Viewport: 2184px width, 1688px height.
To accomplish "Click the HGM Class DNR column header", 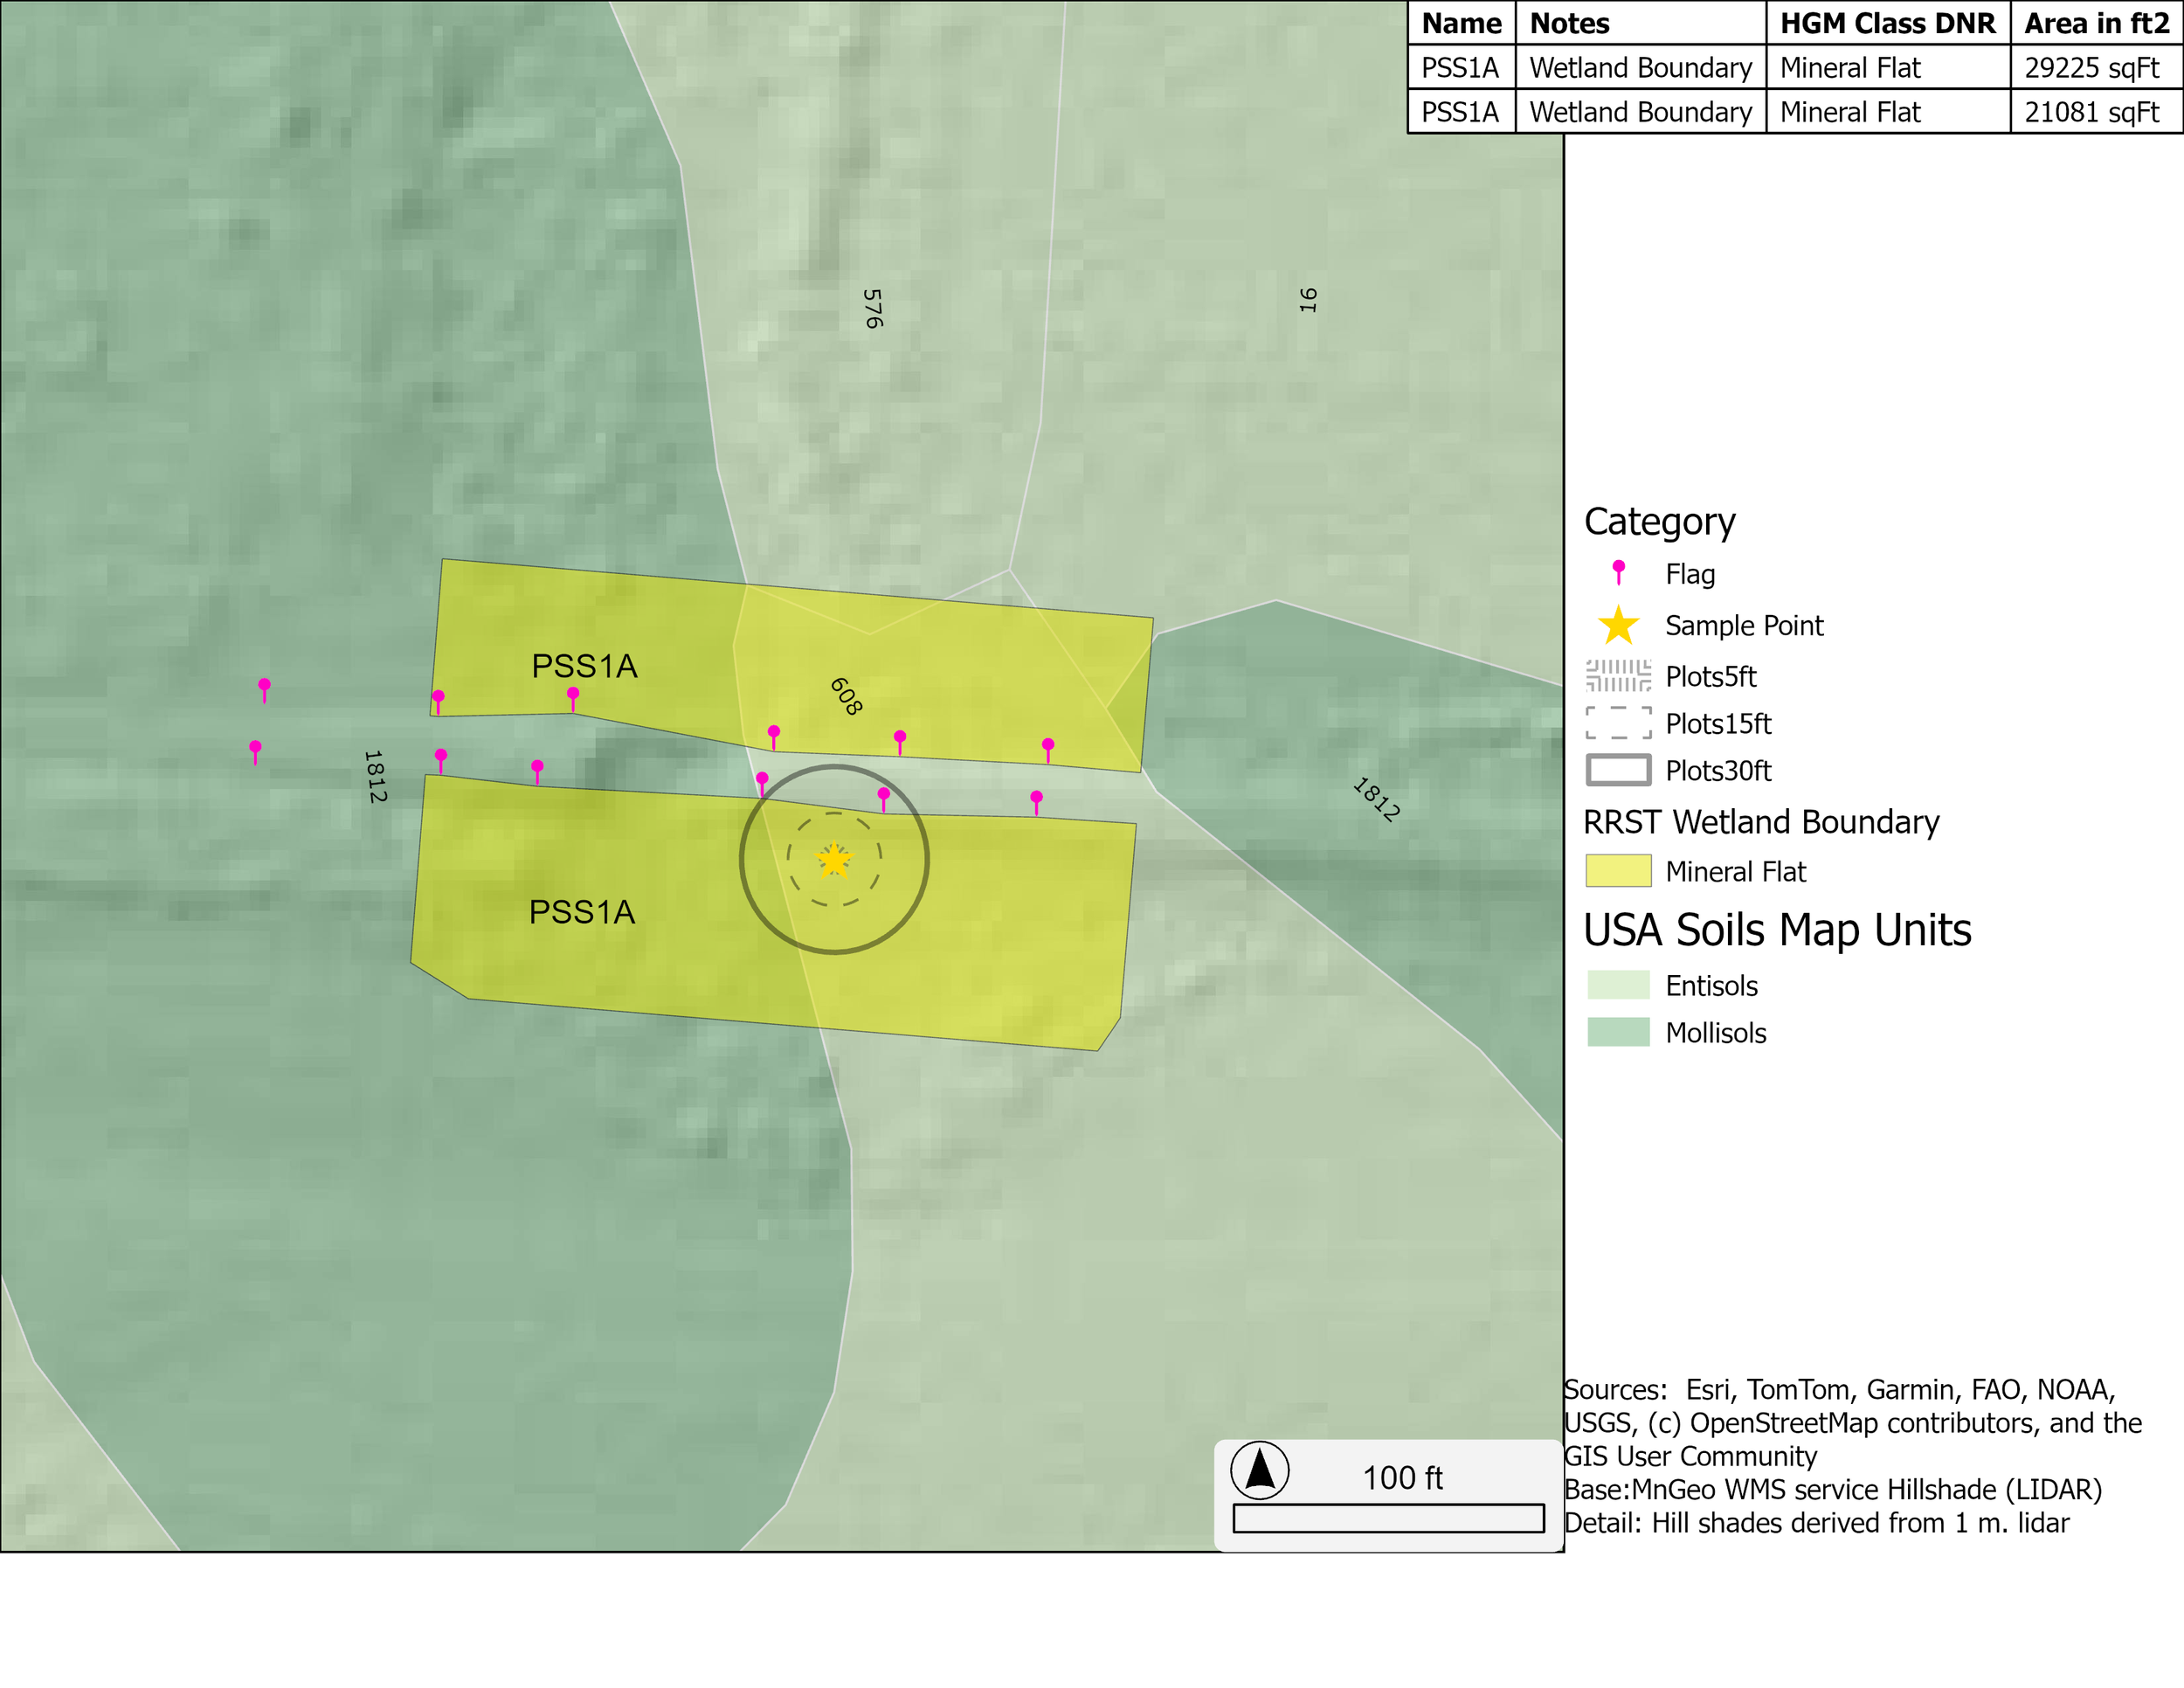I will [1887, 23].
